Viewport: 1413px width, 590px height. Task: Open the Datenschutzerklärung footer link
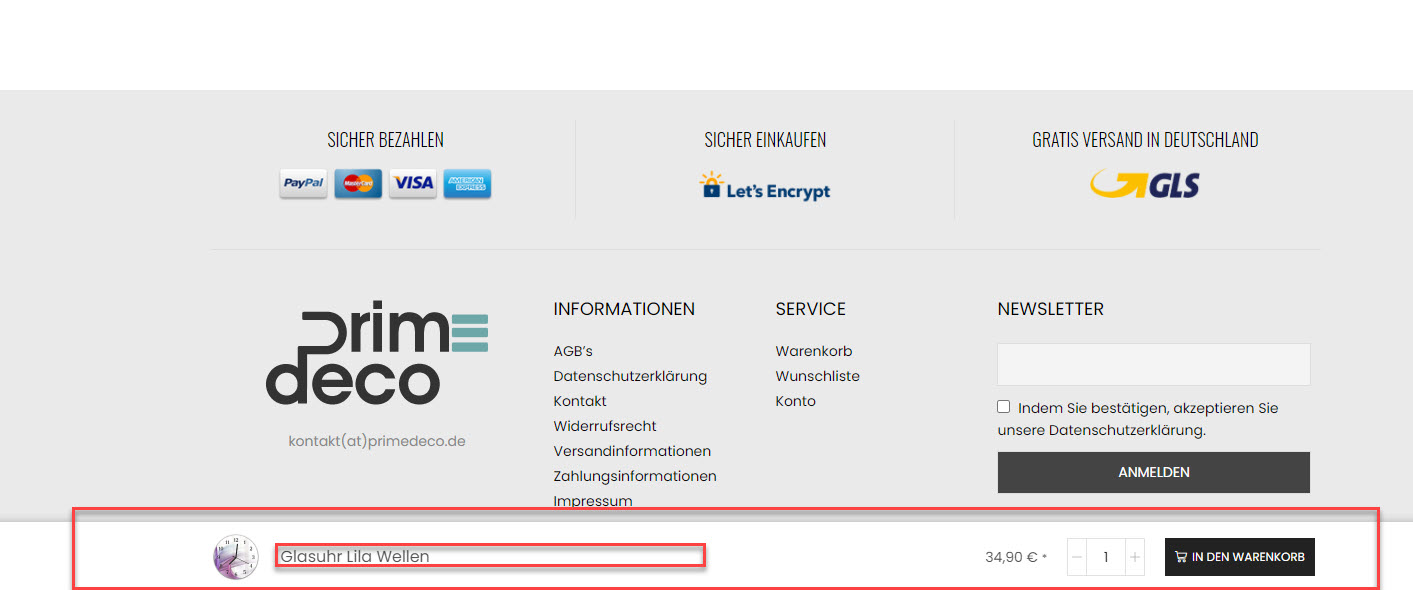[630, 376]
